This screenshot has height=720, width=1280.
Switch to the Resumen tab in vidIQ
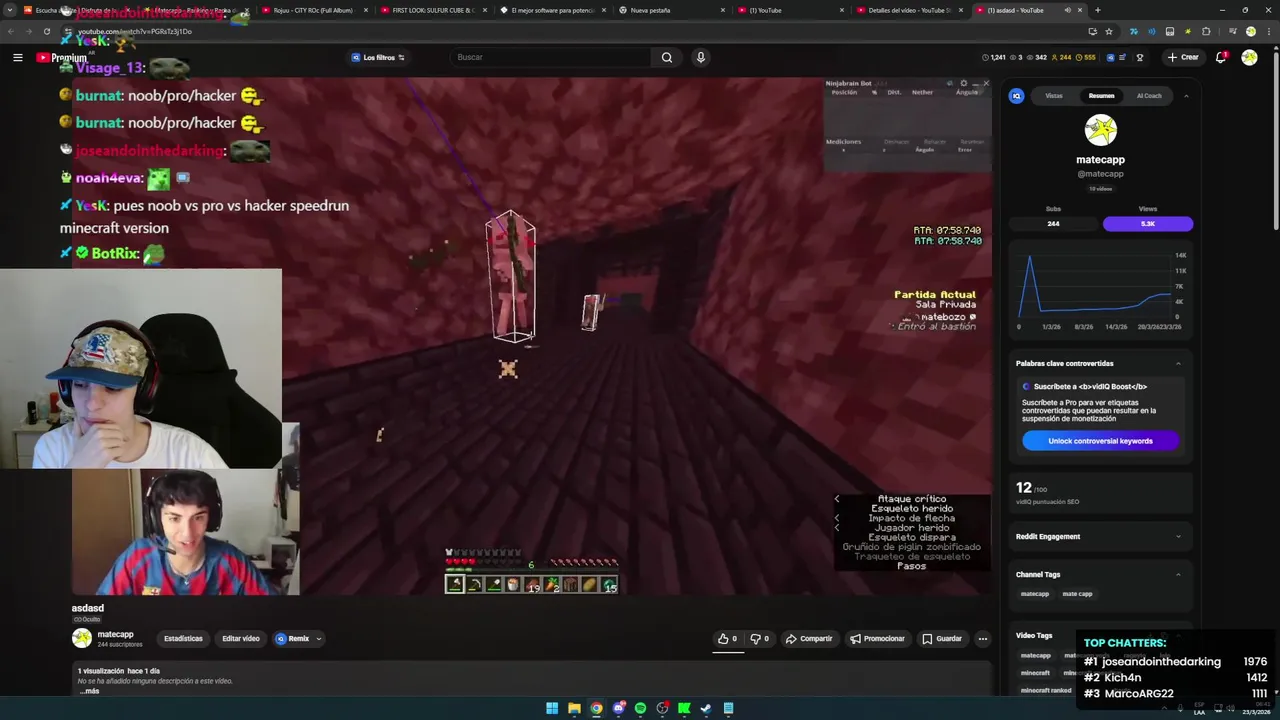1101,96
